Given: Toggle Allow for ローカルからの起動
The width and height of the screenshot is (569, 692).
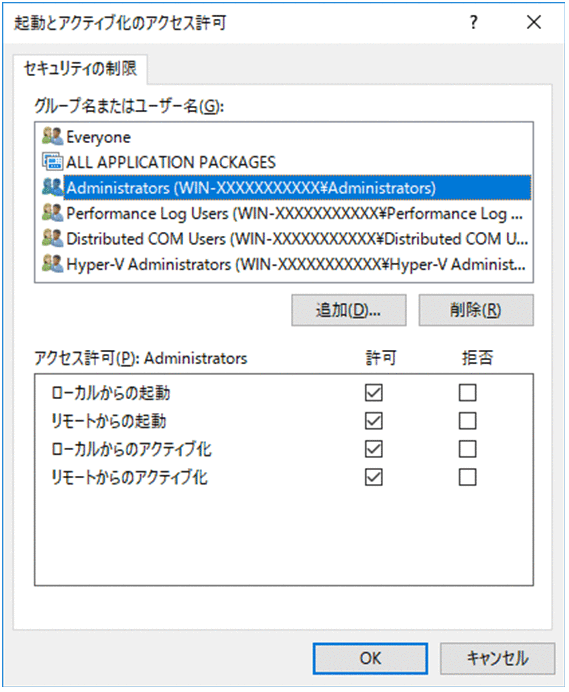Looking at the screenshot, I should click(373, 392).
